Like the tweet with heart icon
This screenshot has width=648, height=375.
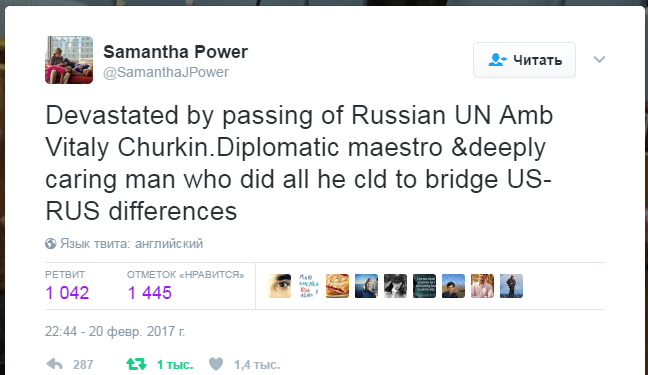coord(216,364)
